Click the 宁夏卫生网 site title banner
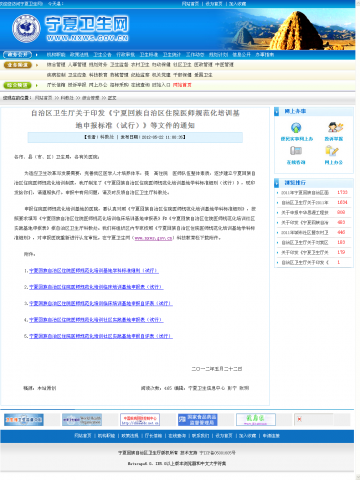 [87, 29]
